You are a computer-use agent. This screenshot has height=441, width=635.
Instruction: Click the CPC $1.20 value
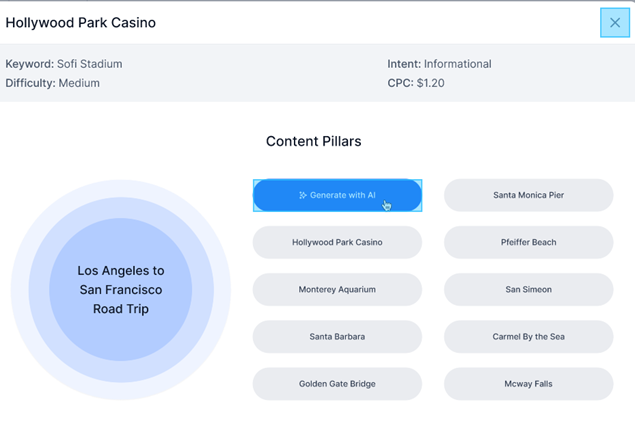(x=430, y=83)
